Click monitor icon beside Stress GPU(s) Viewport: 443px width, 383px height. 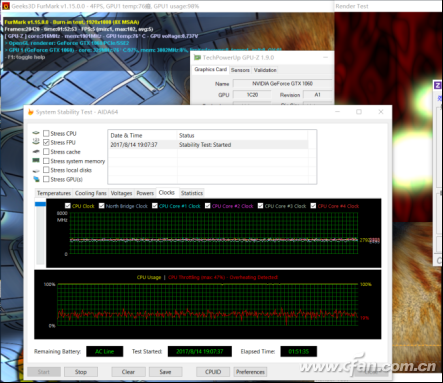(x=36, y=179)
